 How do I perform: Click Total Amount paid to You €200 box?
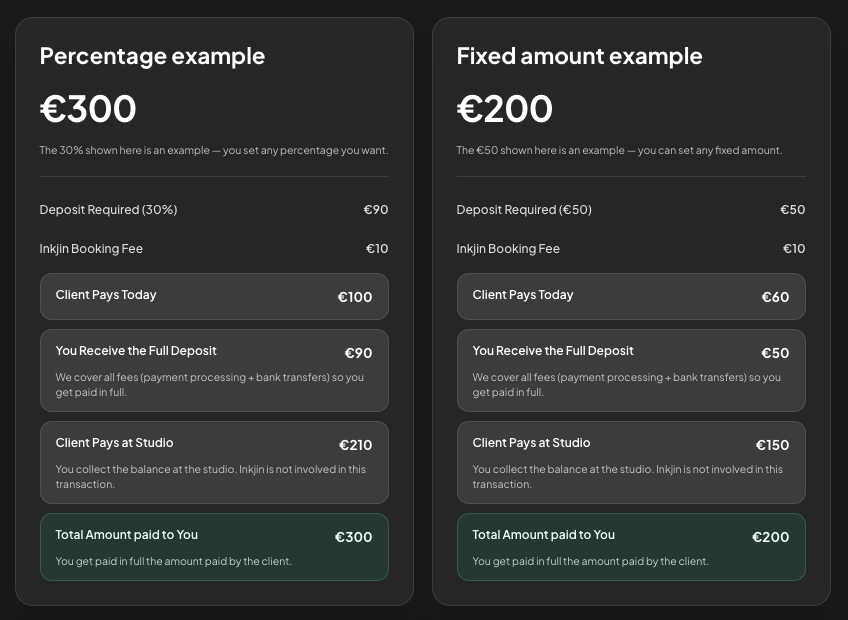pyautogui.click(x=631, y=547)
